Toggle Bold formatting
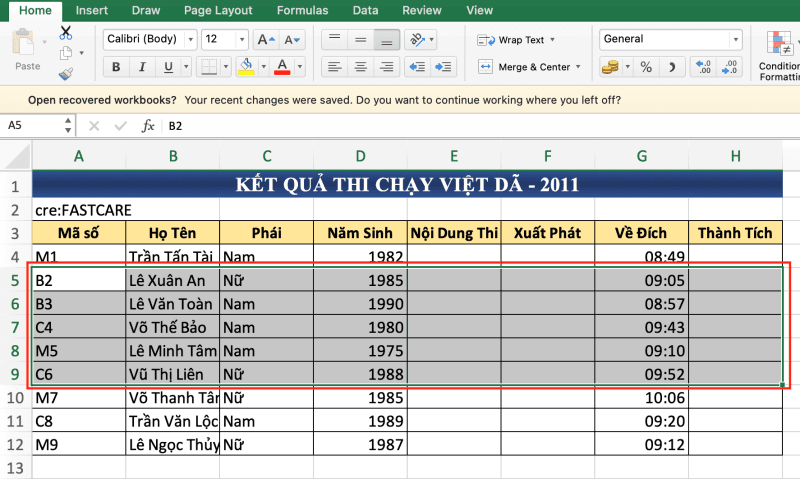Image resolution: width=800 pixels, height=479 pixels. point(116,67)
